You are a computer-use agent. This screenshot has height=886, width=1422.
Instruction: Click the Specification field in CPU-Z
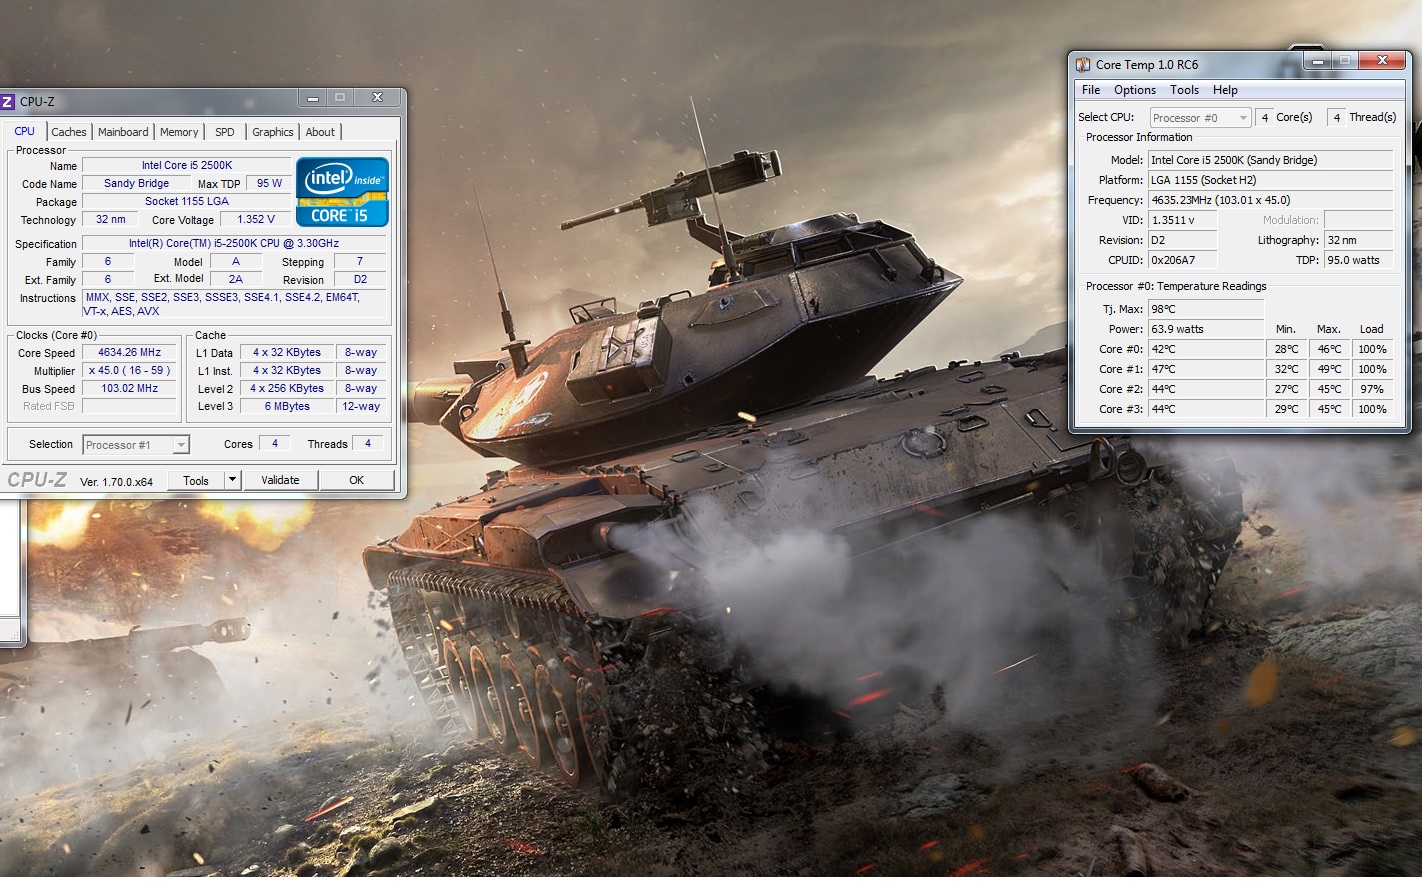tap(234, 244)
